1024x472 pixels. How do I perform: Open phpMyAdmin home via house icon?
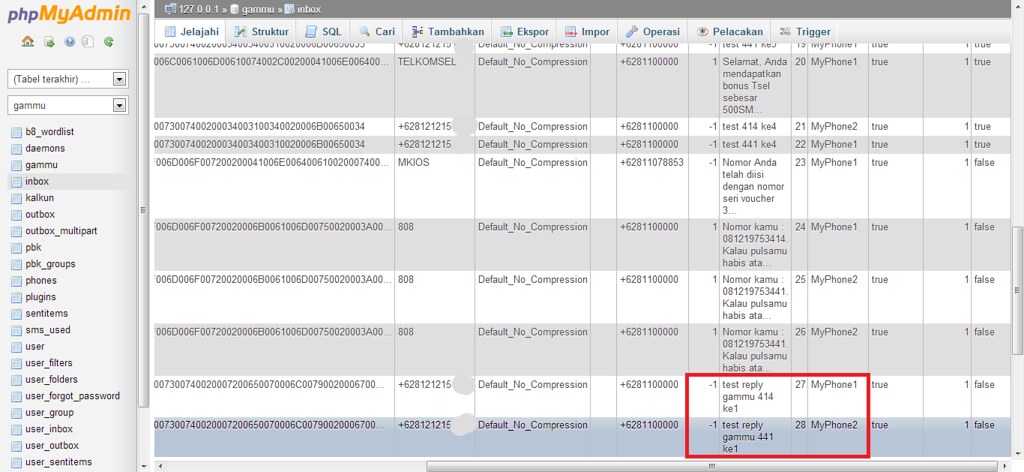pyautogui.click(x=27, y=42)
